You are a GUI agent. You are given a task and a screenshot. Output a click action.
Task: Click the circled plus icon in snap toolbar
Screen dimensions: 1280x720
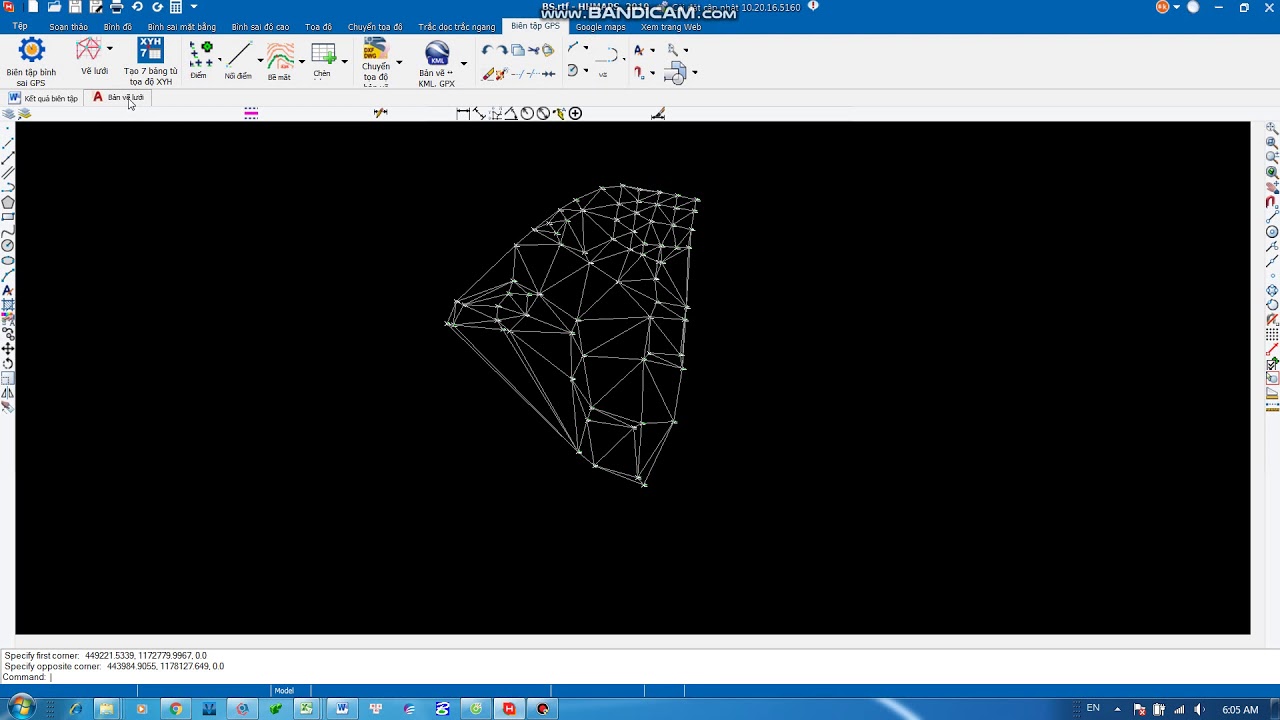[575, 113]
